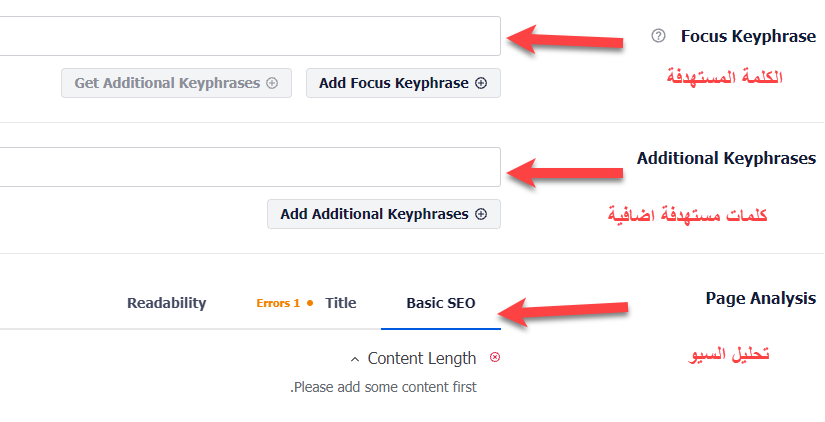Focus the Focus Keyphrase text field
This screenshot has width=825, height=422.
click(x=250, y=36)
